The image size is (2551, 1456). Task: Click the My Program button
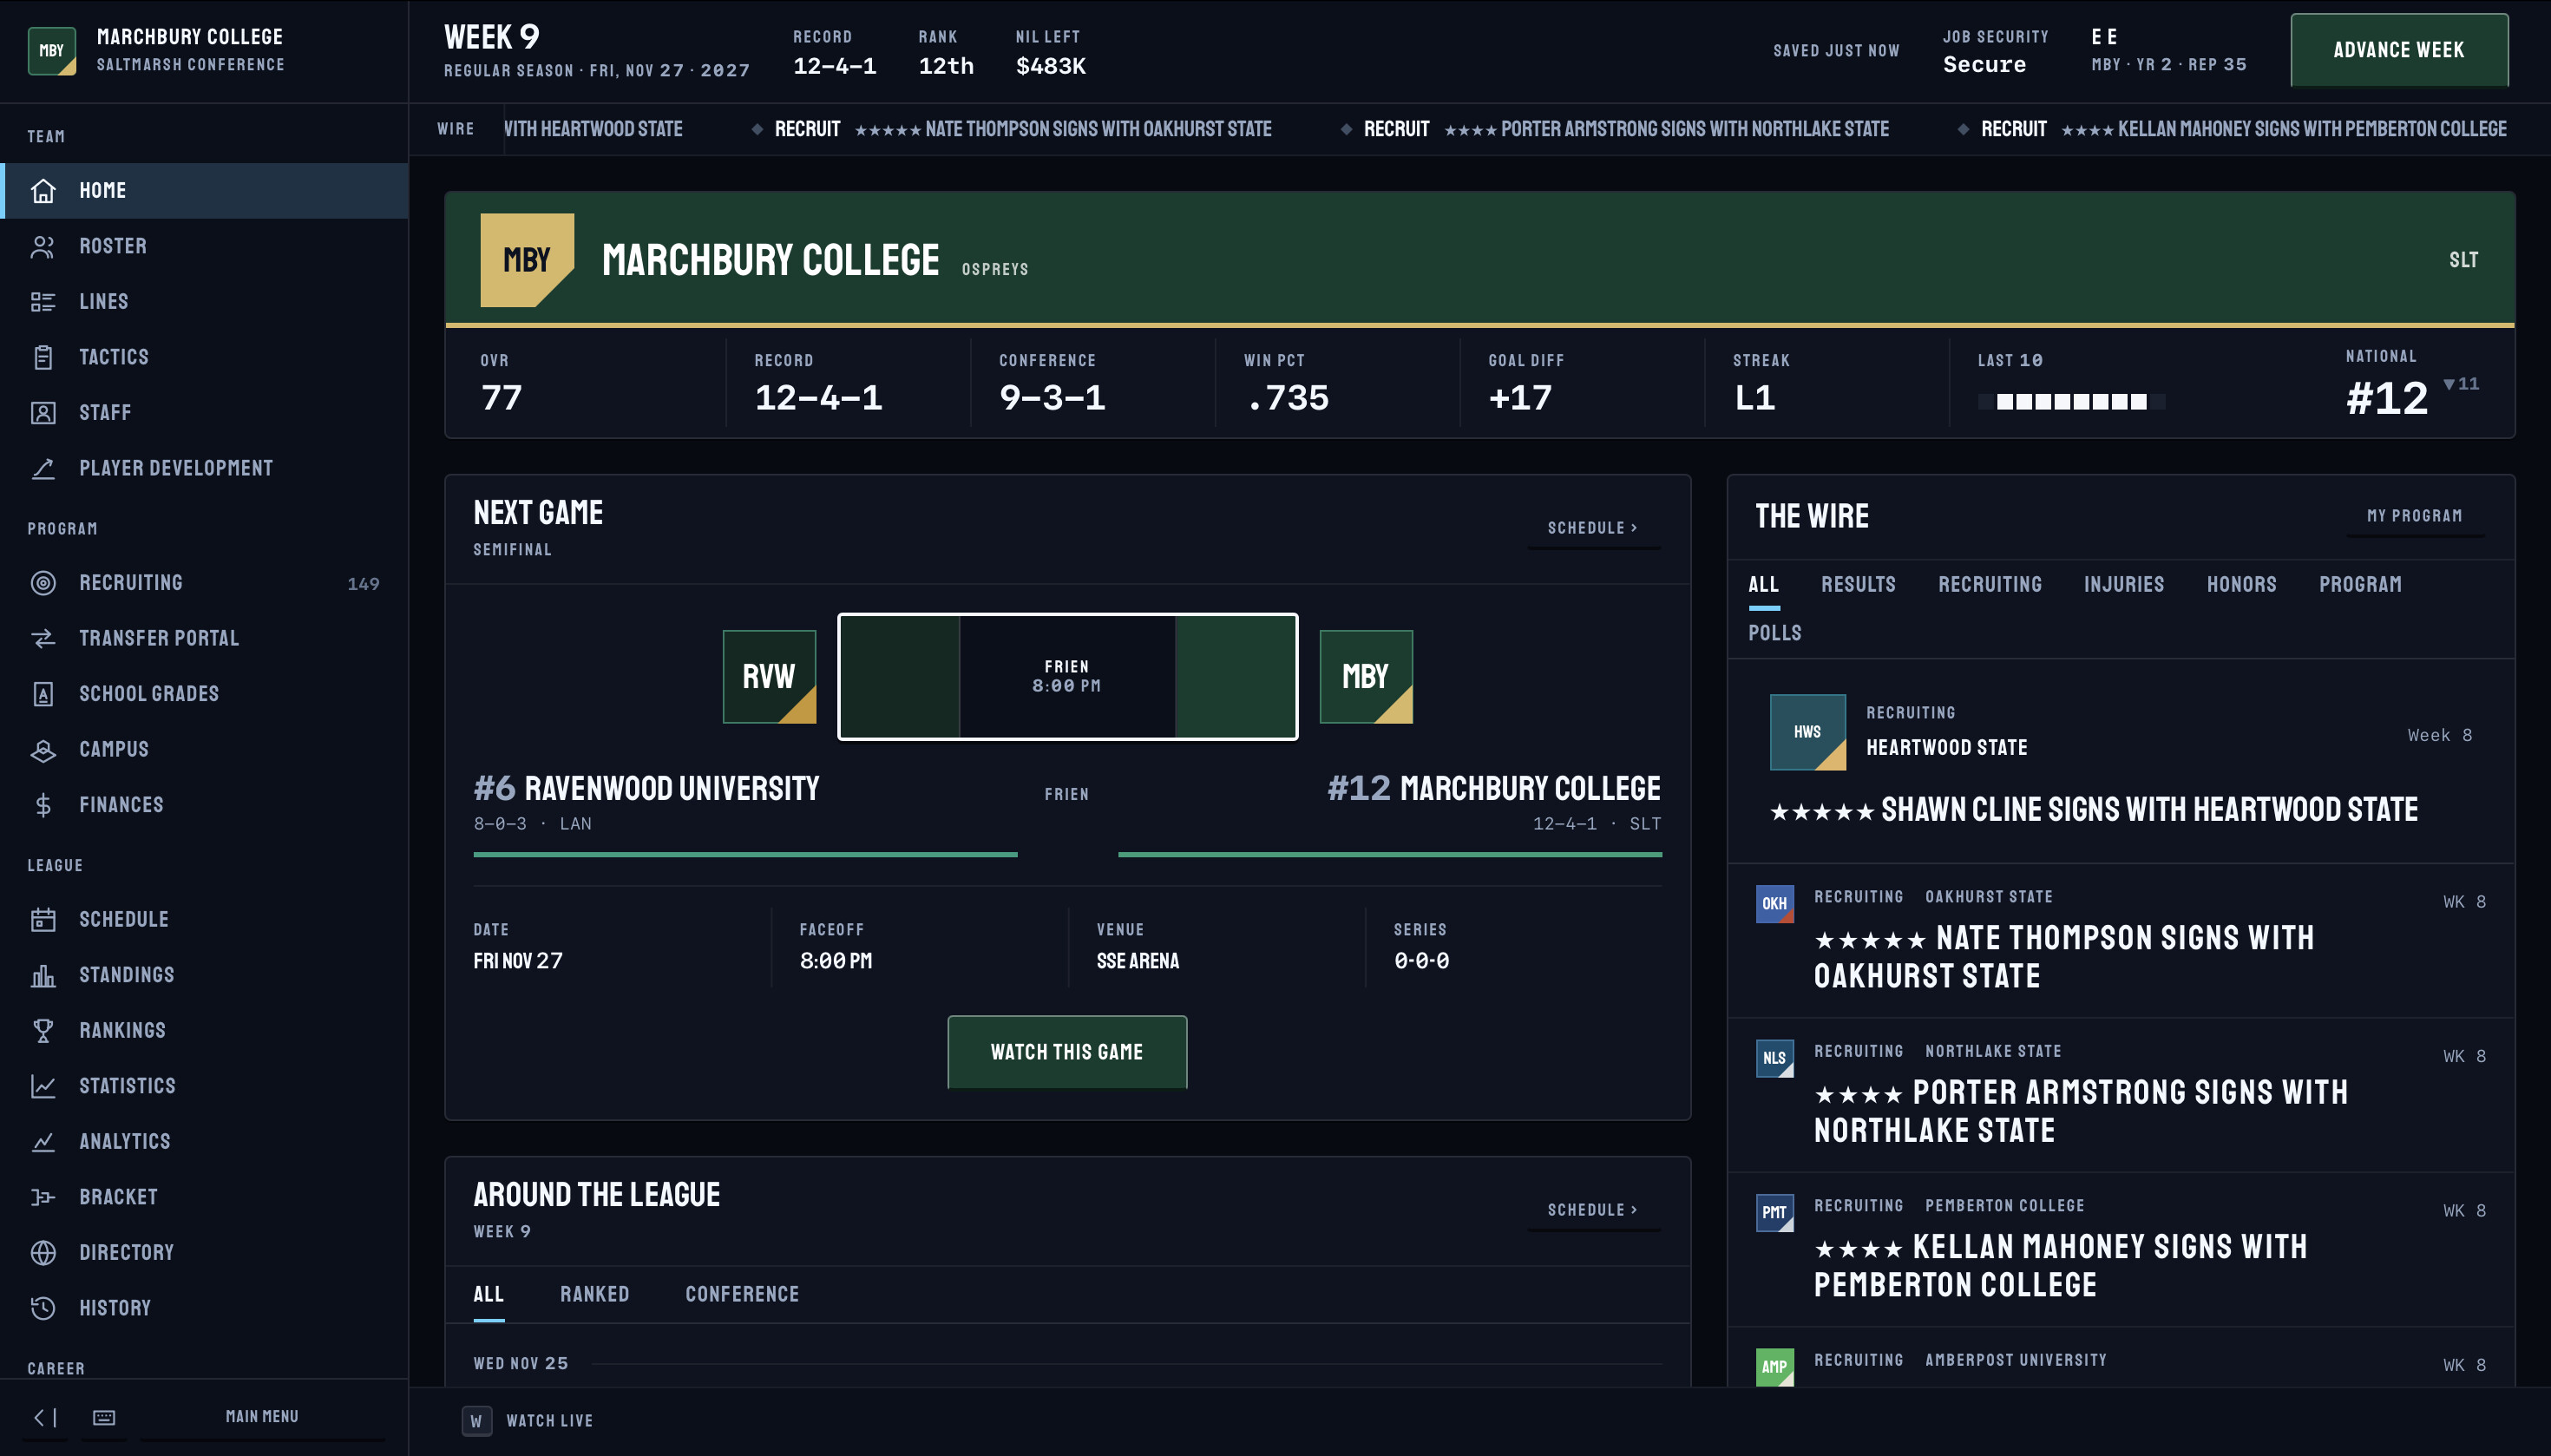(2414, 516)
